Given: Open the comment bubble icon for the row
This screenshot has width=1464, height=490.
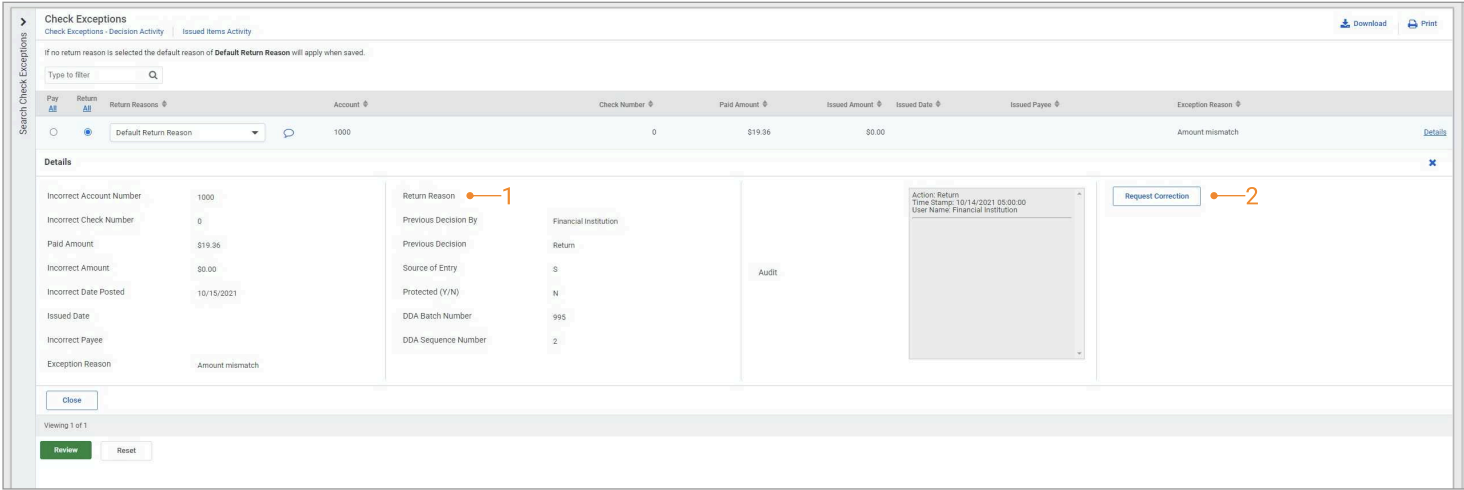Looking at the screenshot, I should tap(288, 132).
